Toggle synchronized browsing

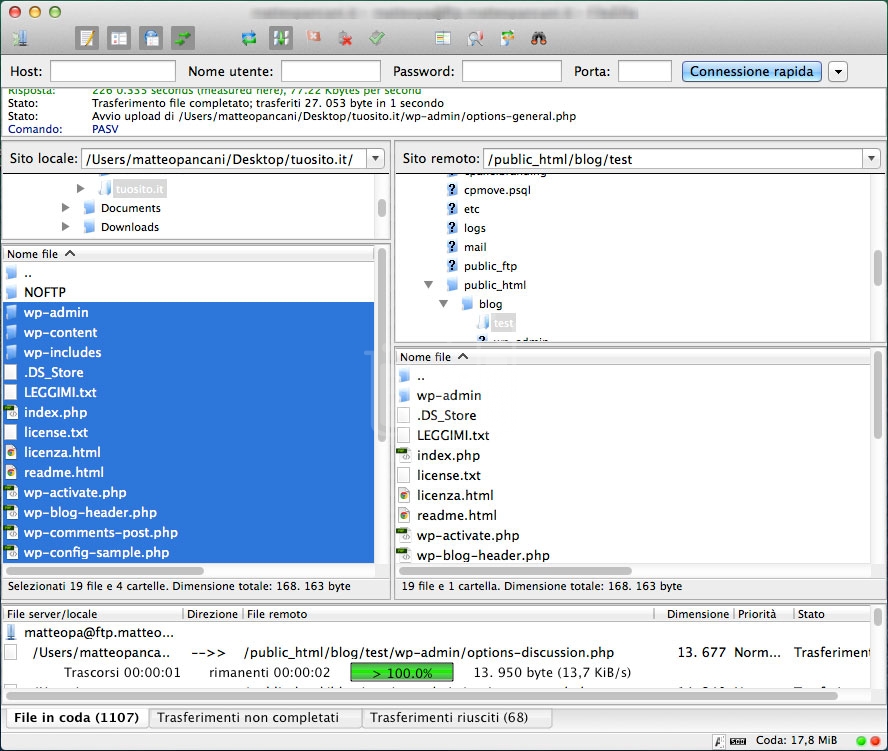coord(507,39)
